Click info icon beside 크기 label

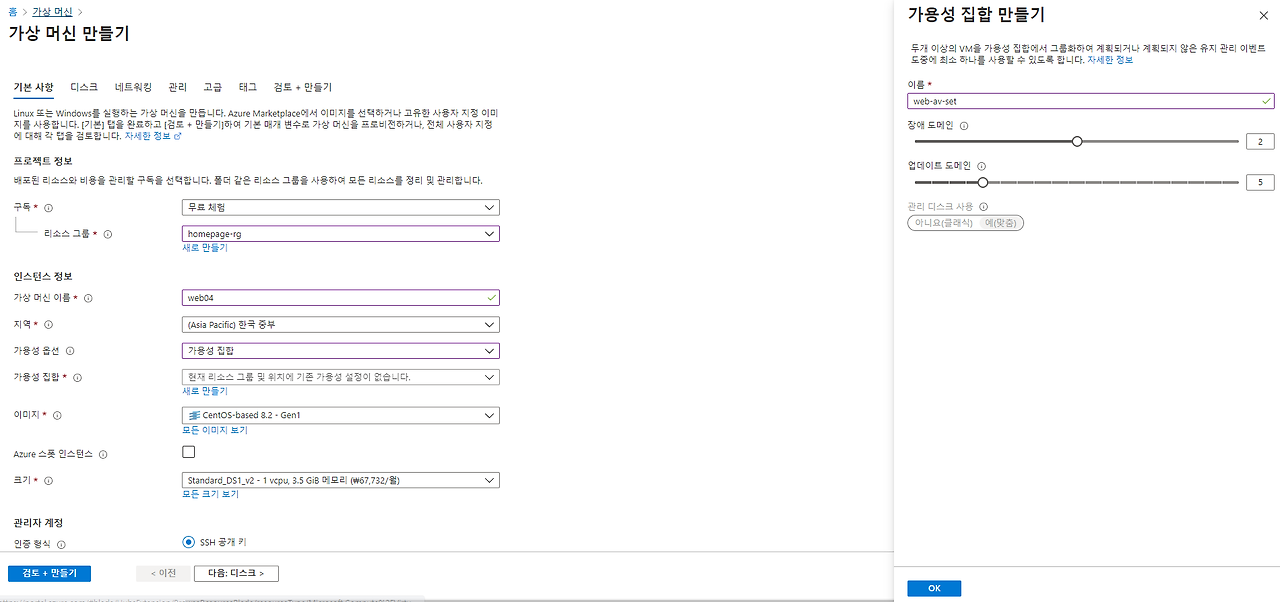(49, 481)
